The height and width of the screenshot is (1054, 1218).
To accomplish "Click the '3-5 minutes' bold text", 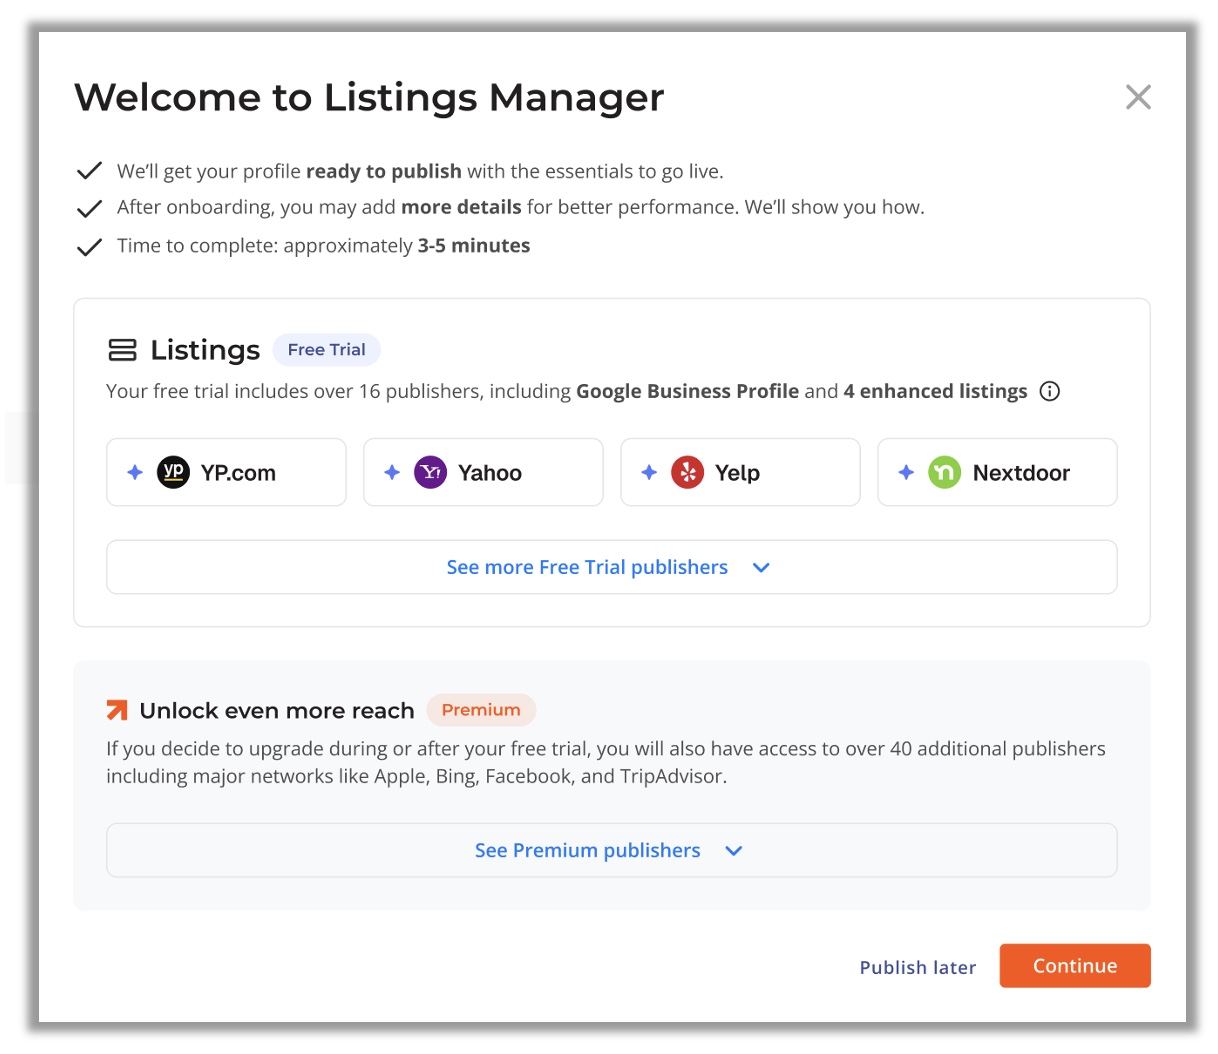I will pyautogui.click(x=474, y=245).
